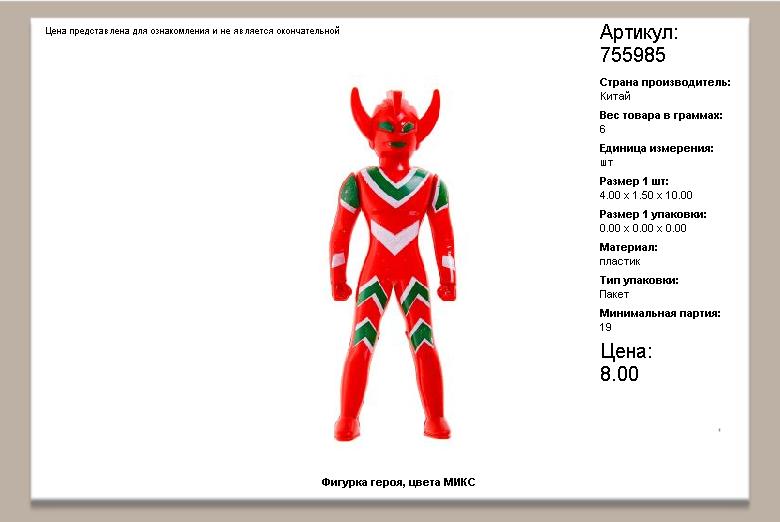
Task: Select the unit value 'шт'
Action: 606,163
